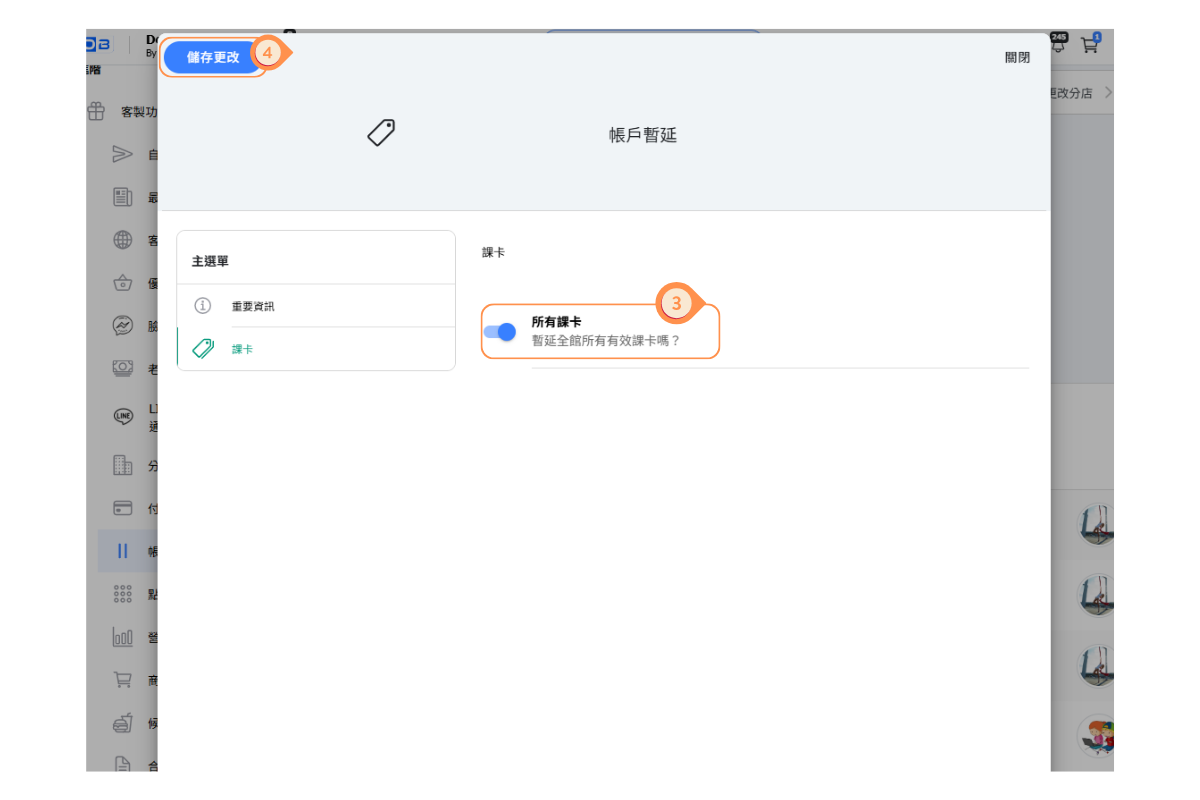Open the Messenger chat icon in sidebar
The image size is (1200, 800).
[122, 326]
